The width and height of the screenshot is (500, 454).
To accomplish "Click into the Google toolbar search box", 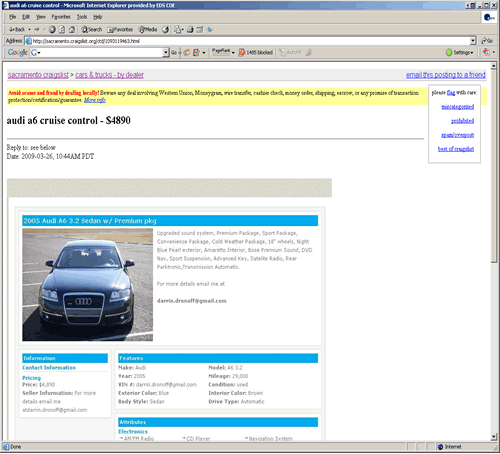I will coord(100,52).
